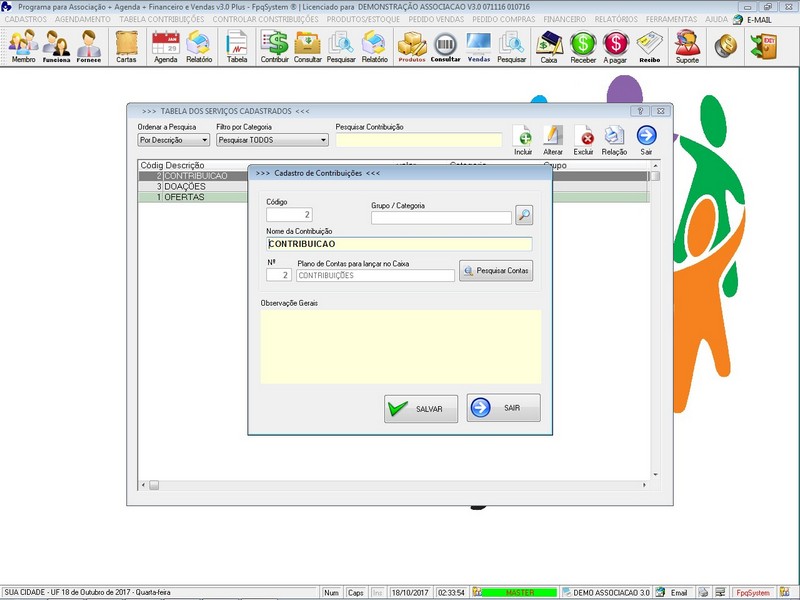Viewport: 800px width, 600px height.
Task: Open the TABELA CONTRIBUIÇÕES menu
Action: [x=162, y=19]
